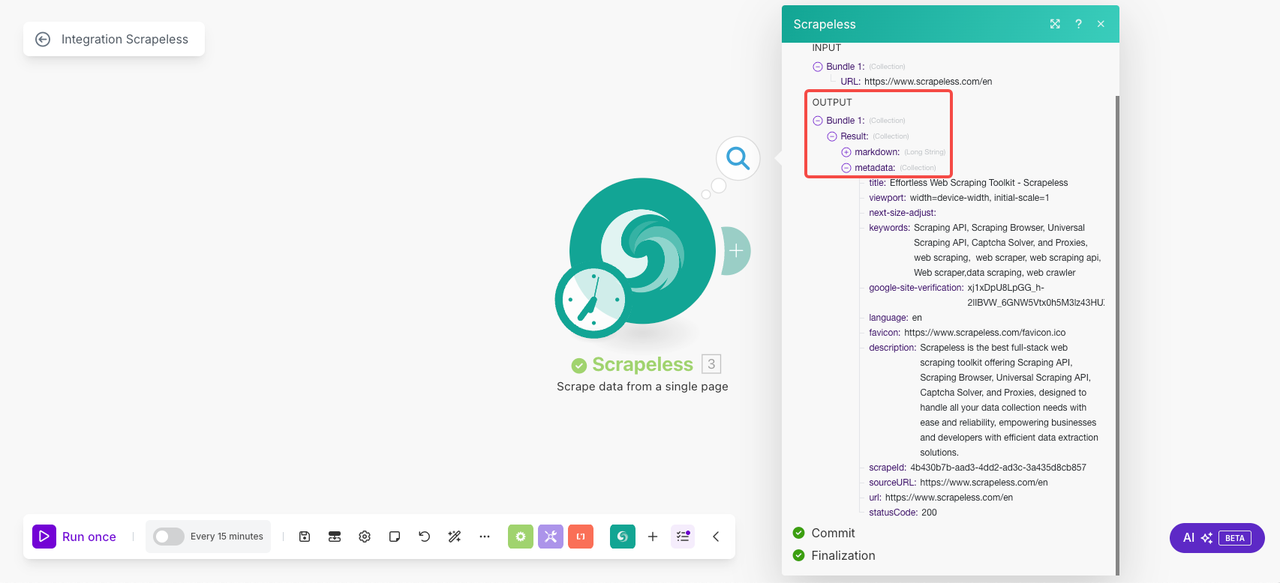Select the URL value https://www.scrapeless.com/en under INPUT
This screenshot has width=1280, height=583.
928,82
